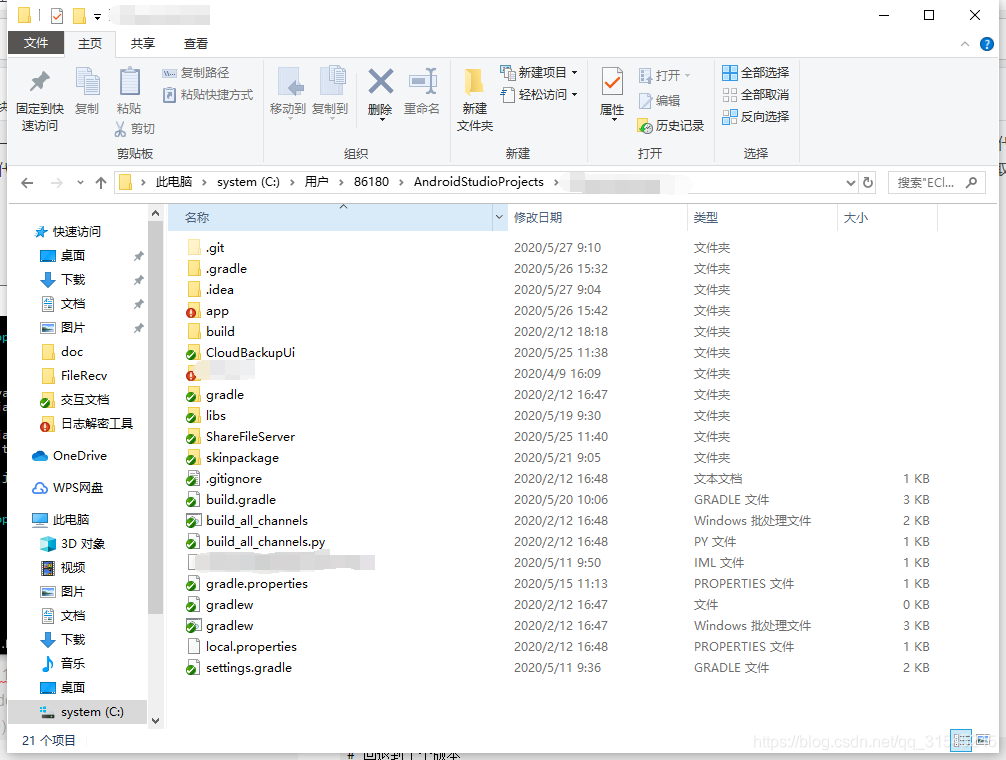Sort by the Name column header
The width and height of the screenshot is (1006, 760).
pyautogui.click(x=330, y=217)
